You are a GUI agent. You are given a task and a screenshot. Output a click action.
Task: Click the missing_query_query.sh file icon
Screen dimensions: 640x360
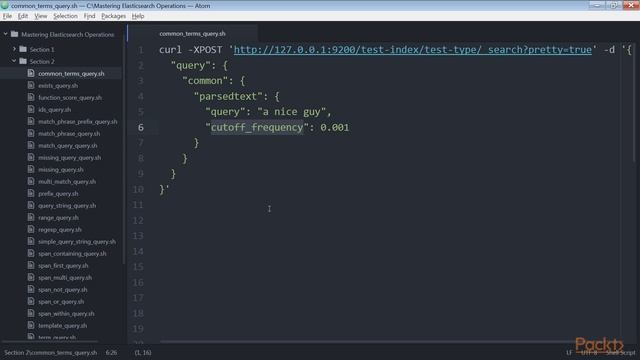tap(31, 157)
